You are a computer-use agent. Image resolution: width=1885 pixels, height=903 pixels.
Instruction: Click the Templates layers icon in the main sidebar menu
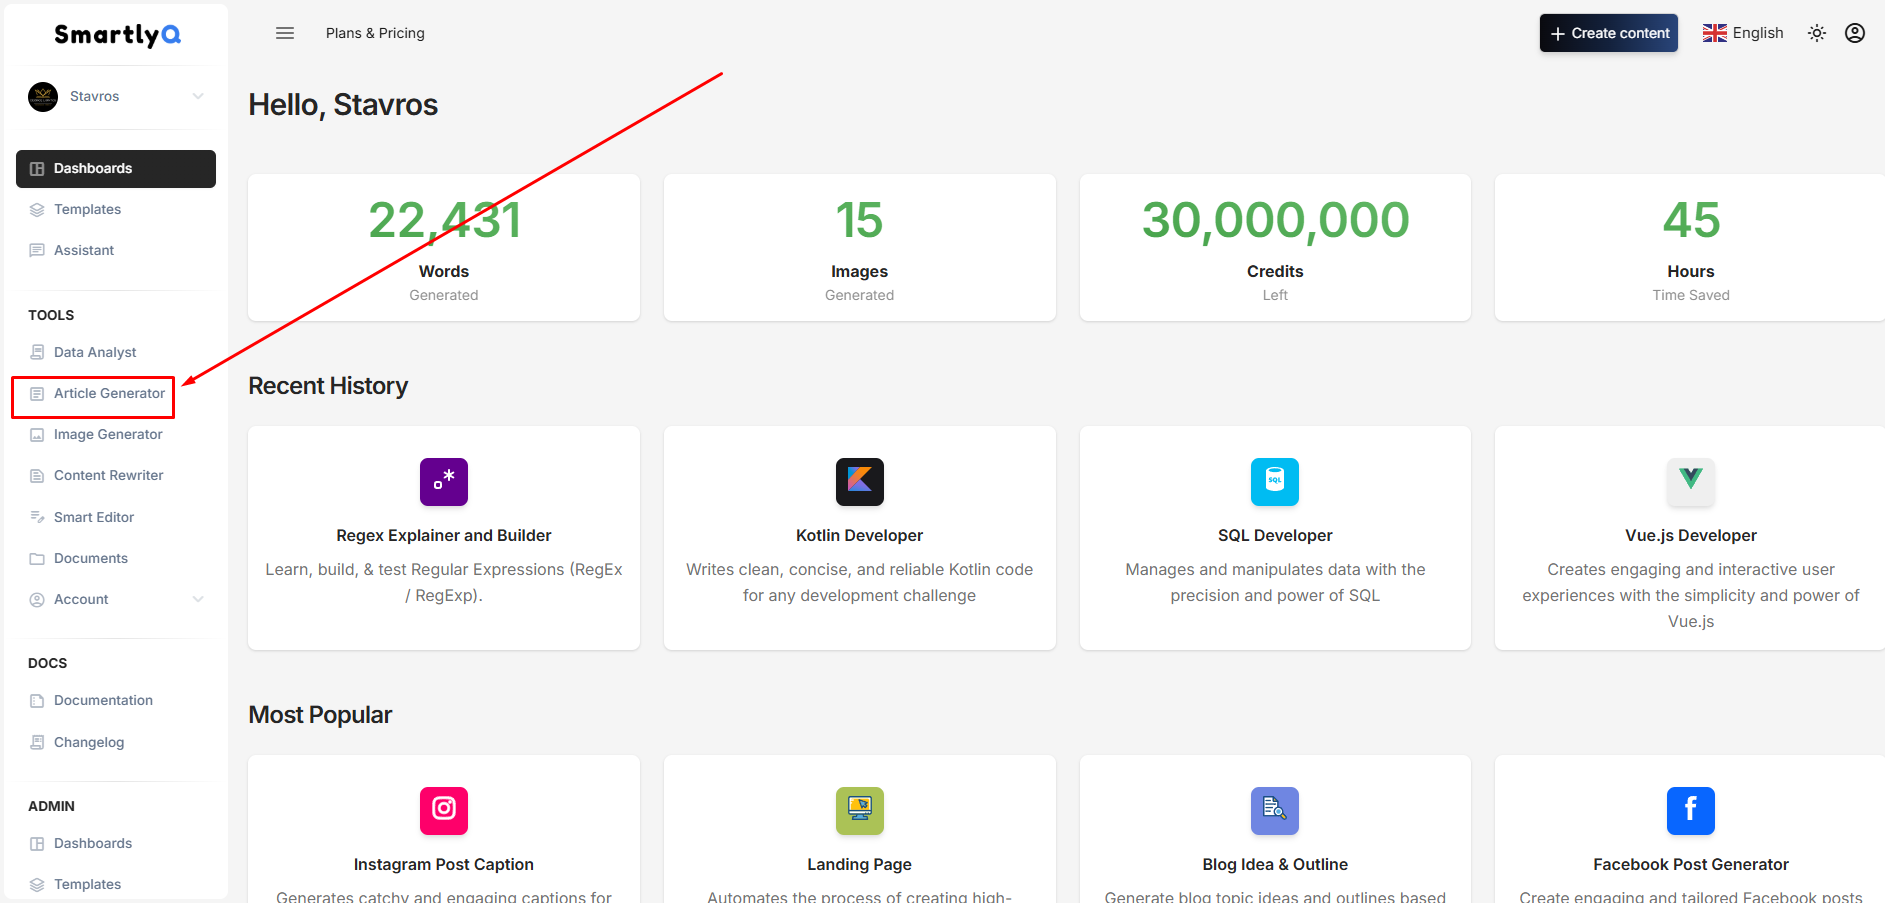tap(37, 210)
